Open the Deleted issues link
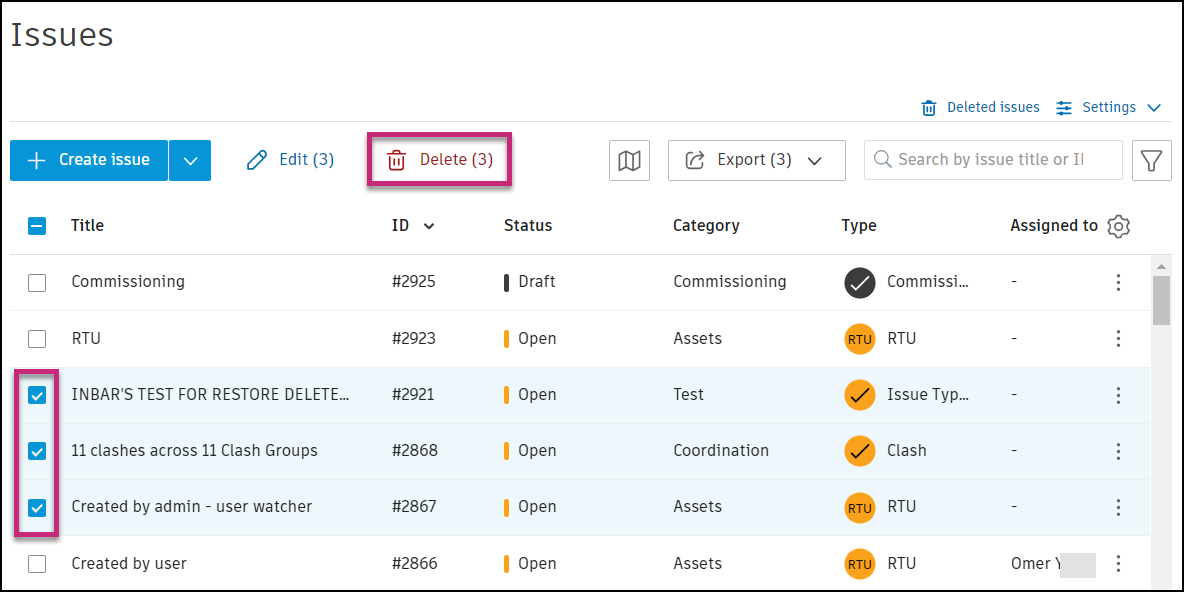 981,107
